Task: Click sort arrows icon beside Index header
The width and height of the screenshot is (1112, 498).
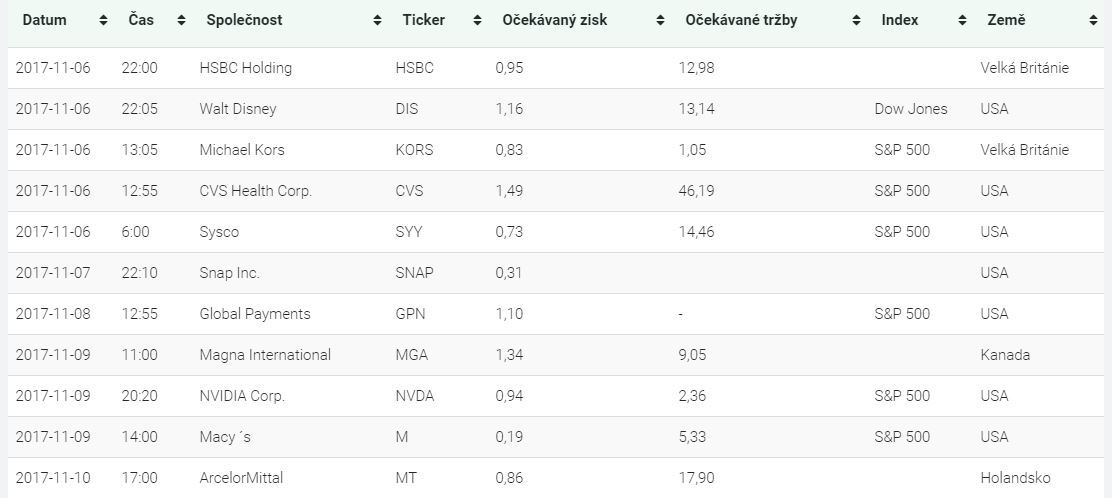Action: pos(962,20)
